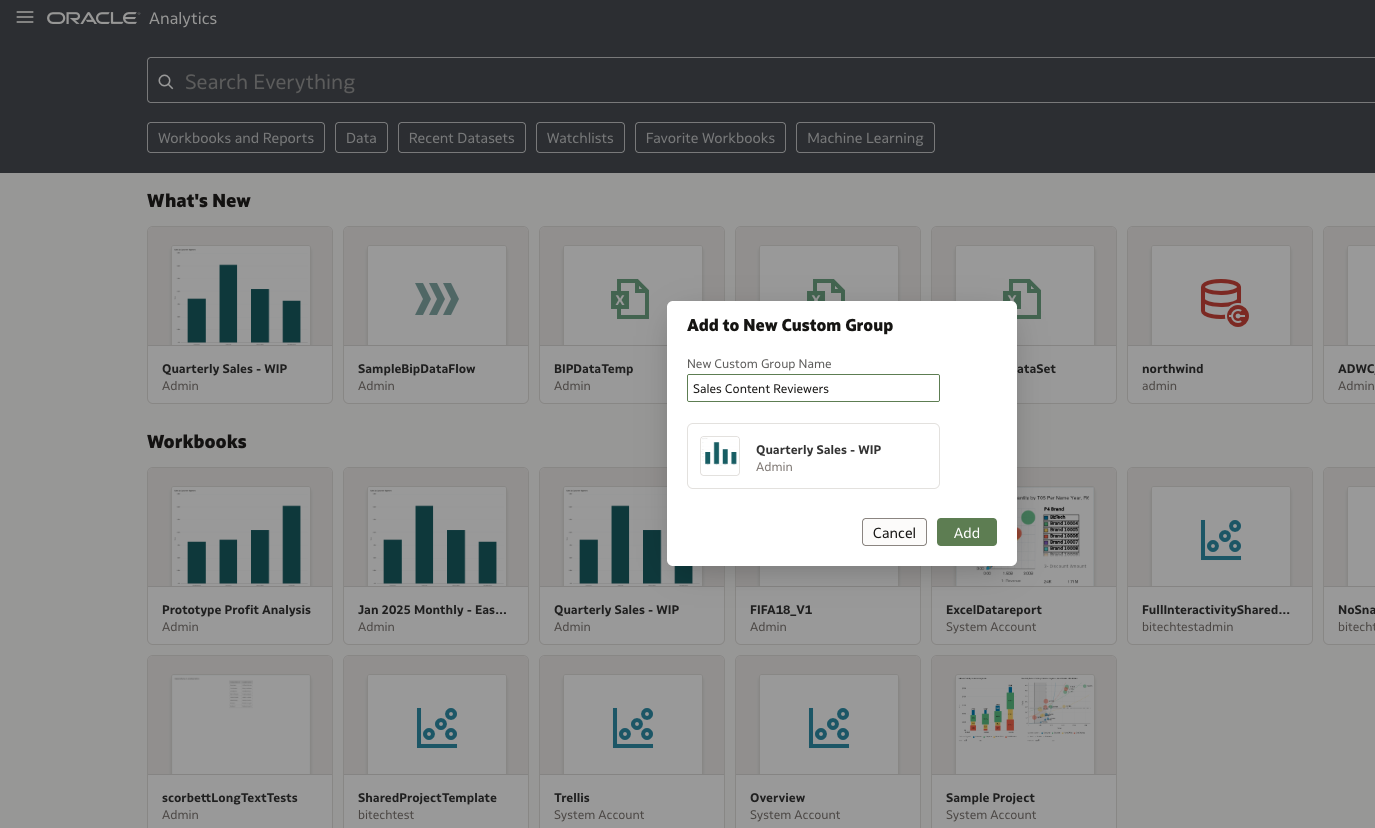Edit the New Custom Group Name field
The height and width of the screenshot is (828, 1375).
click(813, 388)
